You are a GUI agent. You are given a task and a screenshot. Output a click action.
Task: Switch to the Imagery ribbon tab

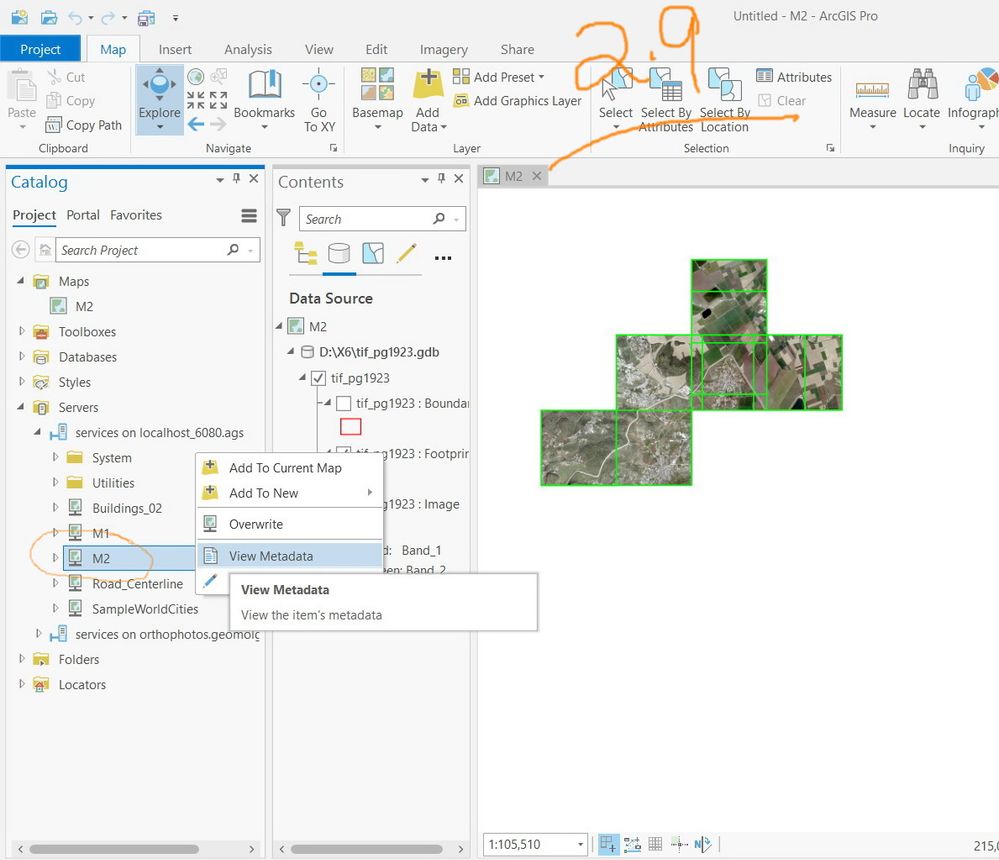click(x=443, y=49)
